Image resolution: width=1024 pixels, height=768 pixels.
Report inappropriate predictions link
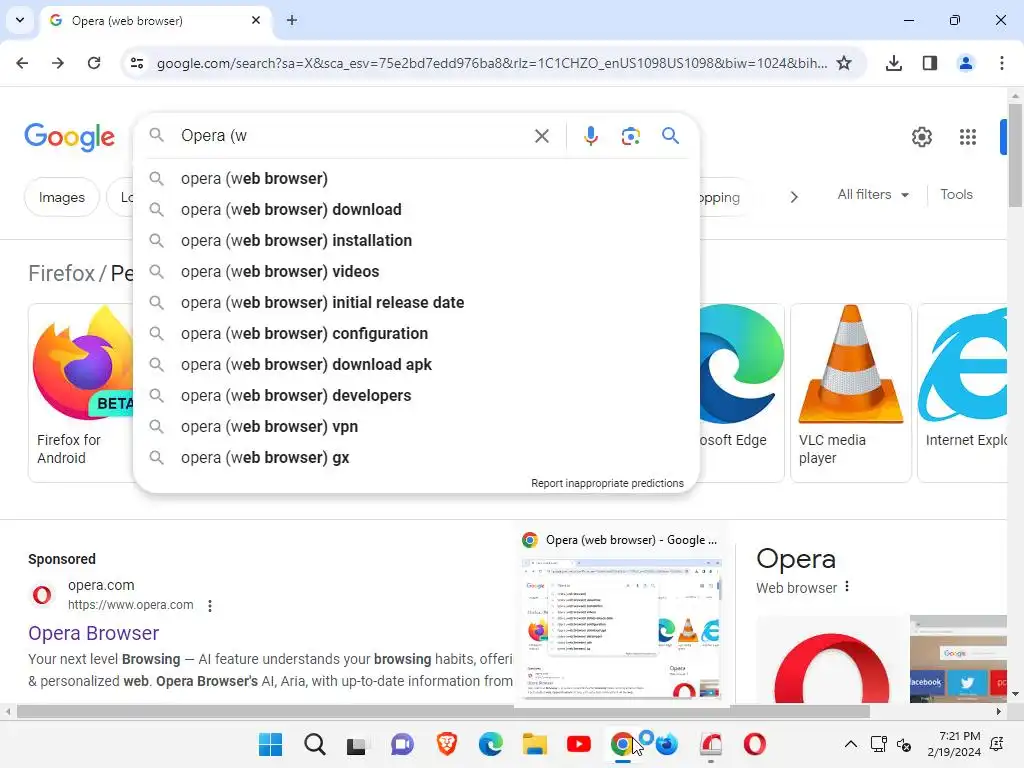[x=607, y=483]
